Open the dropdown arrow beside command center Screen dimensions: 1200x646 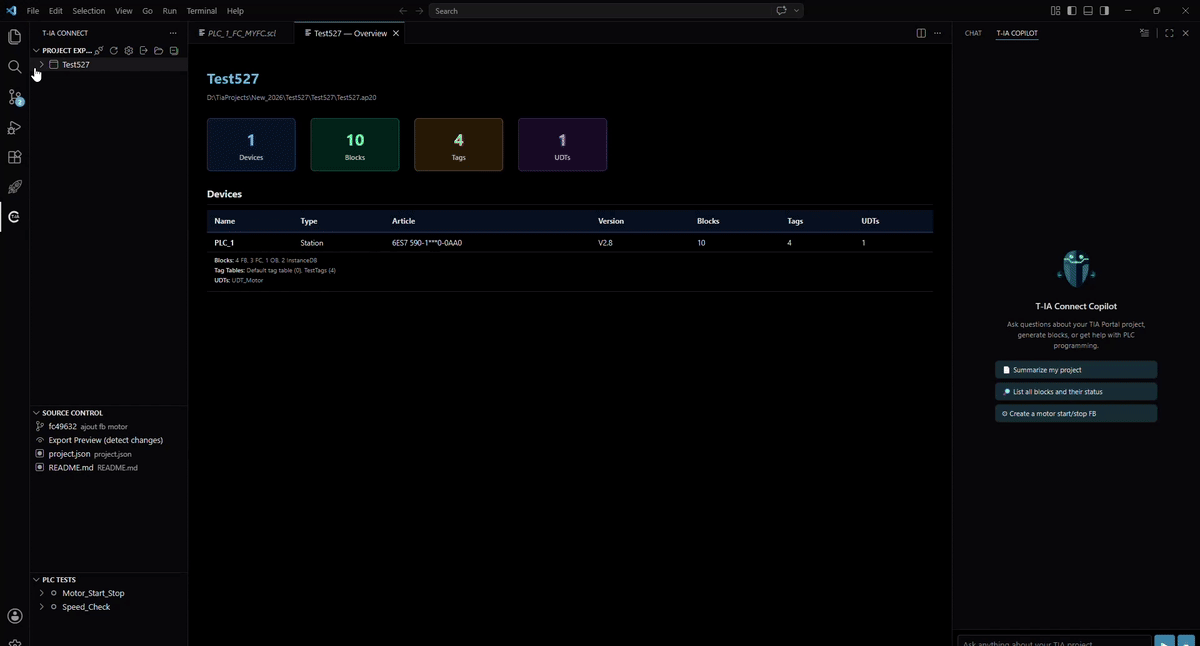click(797, 11)
